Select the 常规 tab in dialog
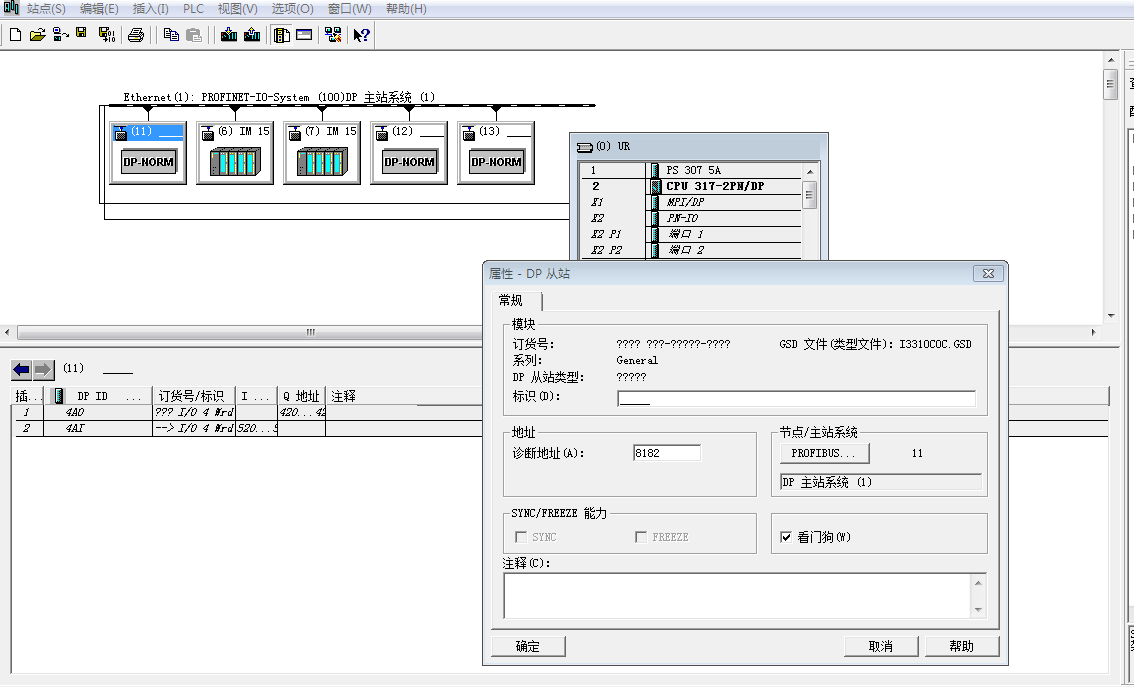The height and width of the screenshot is (687, 1134). [511, 301]
